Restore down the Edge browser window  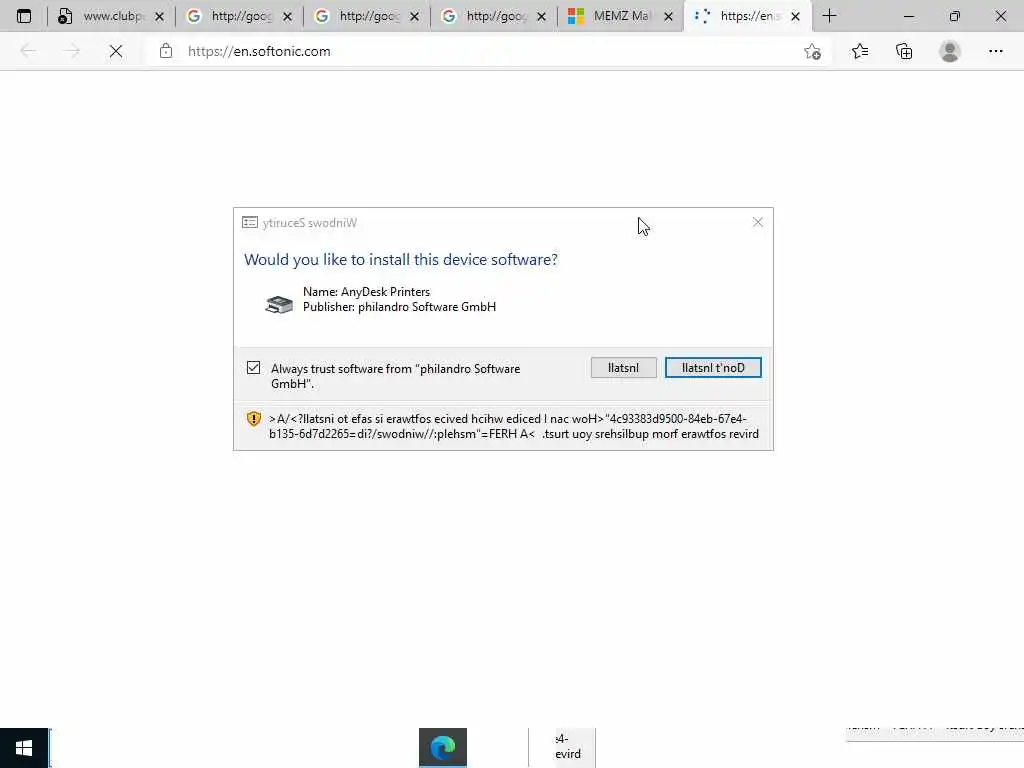point(955,16)
